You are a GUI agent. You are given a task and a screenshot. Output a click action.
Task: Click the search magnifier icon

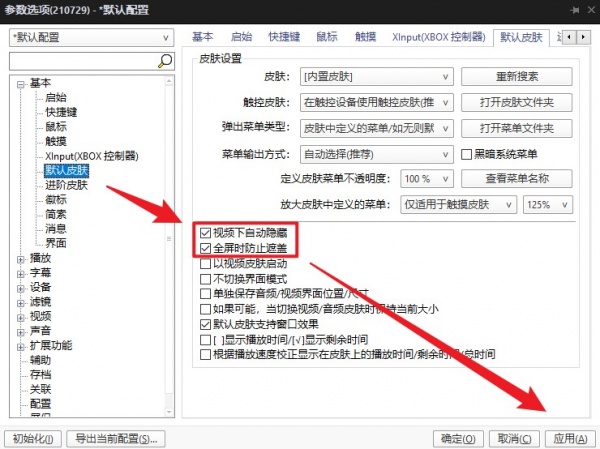(x=166, y=62)
